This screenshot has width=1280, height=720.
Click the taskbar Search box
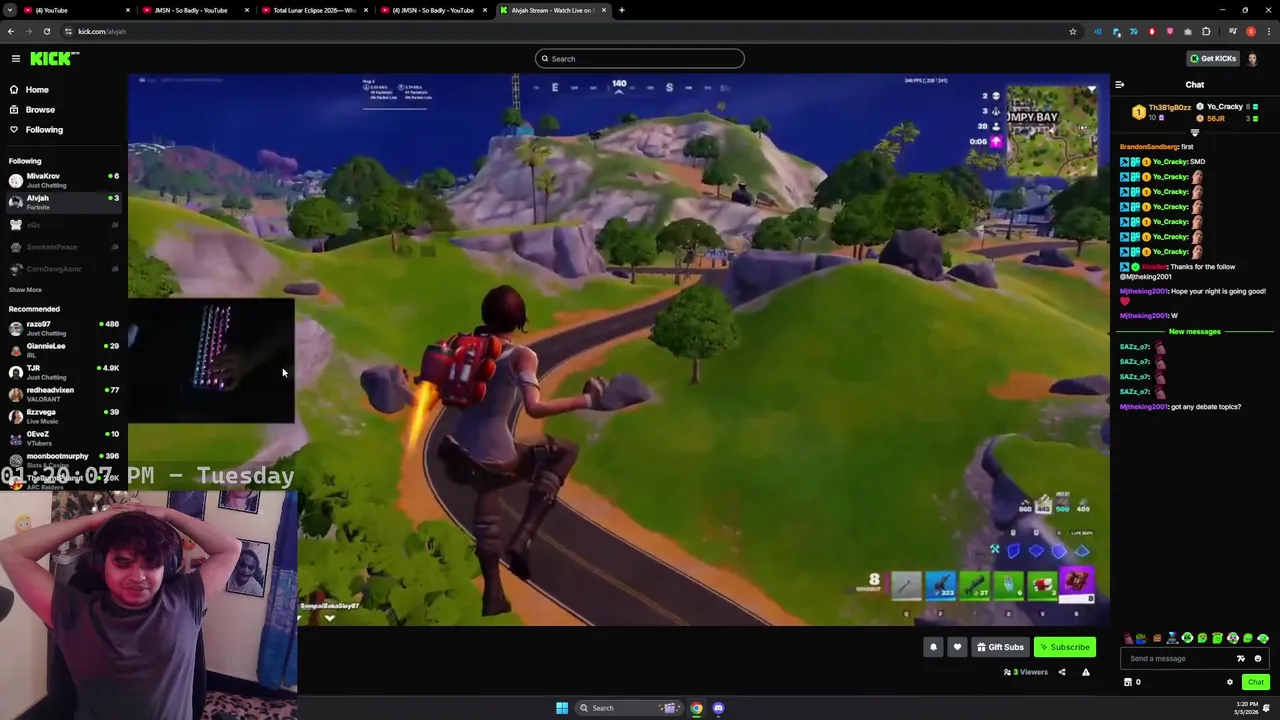[x=628, y=708]
